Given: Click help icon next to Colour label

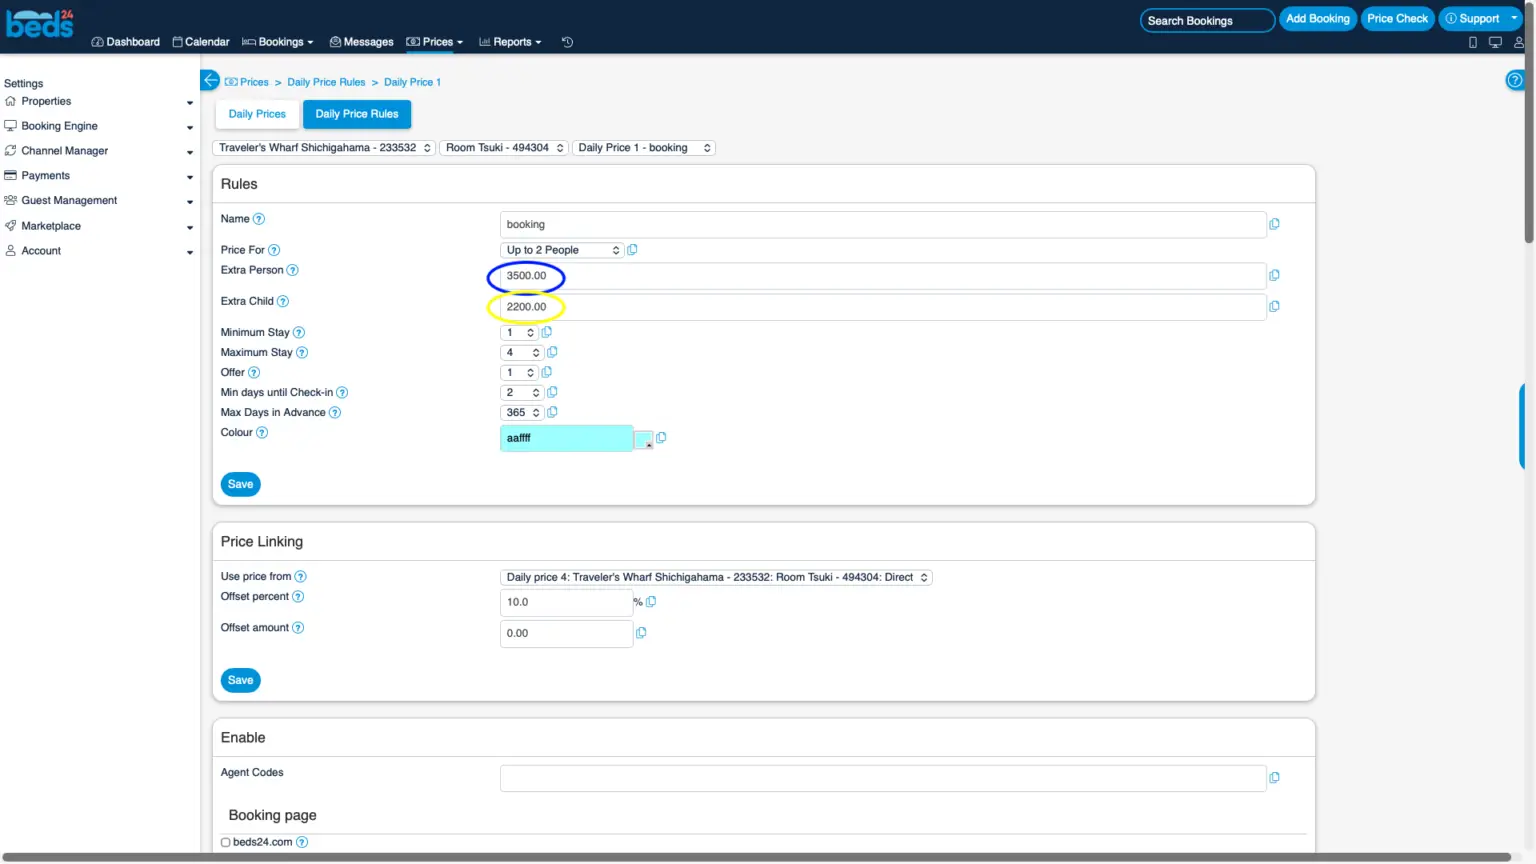Looking at the screenshot, I should pos(262,433).
